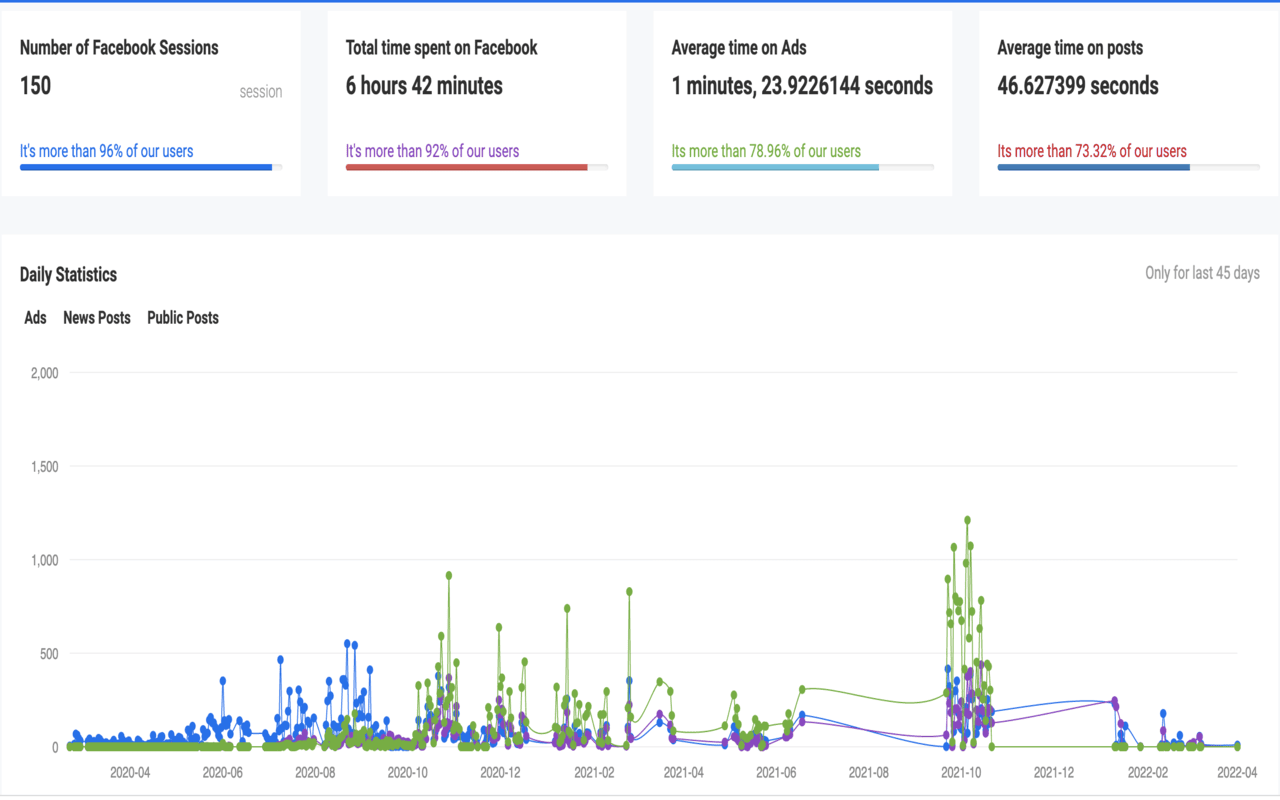Viewport: 1280px width, 800px height.
Task: Click the Average time on Ads heading
Action: pos(739,47)
